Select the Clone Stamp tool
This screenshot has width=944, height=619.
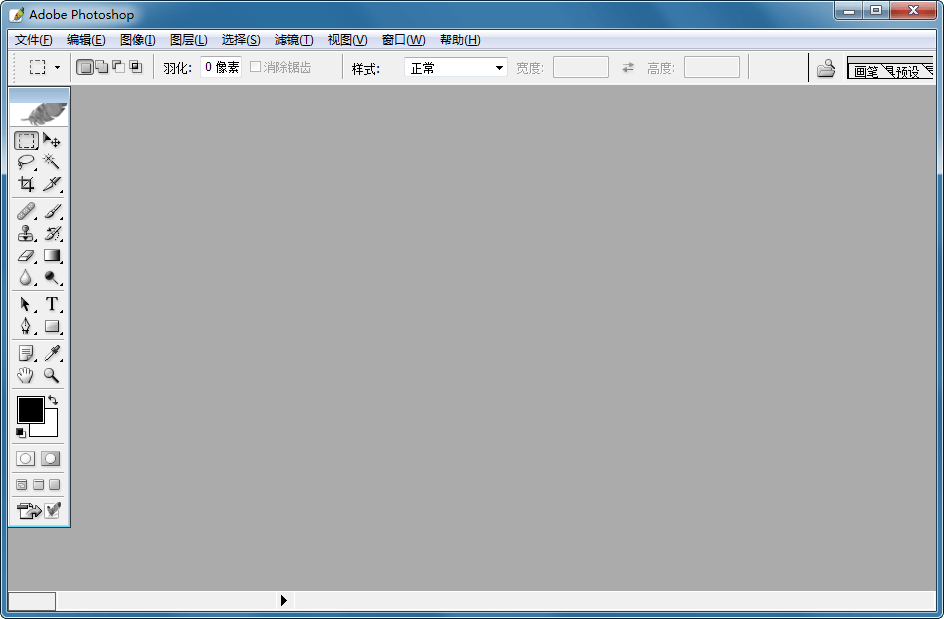(25, 233)
